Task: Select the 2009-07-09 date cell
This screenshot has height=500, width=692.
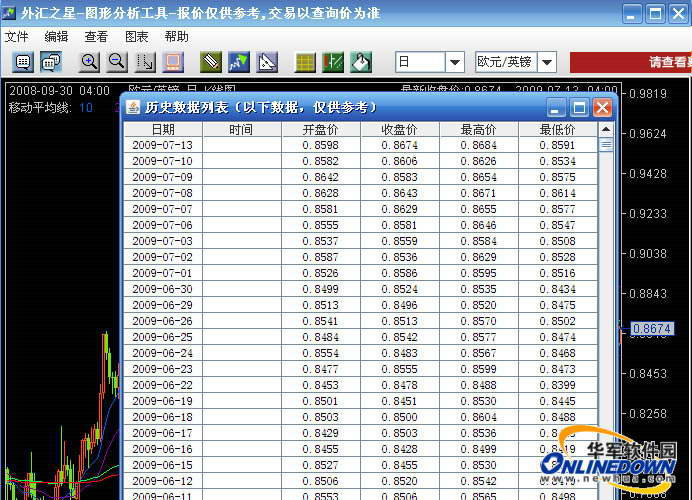Action: pos(163,177)
